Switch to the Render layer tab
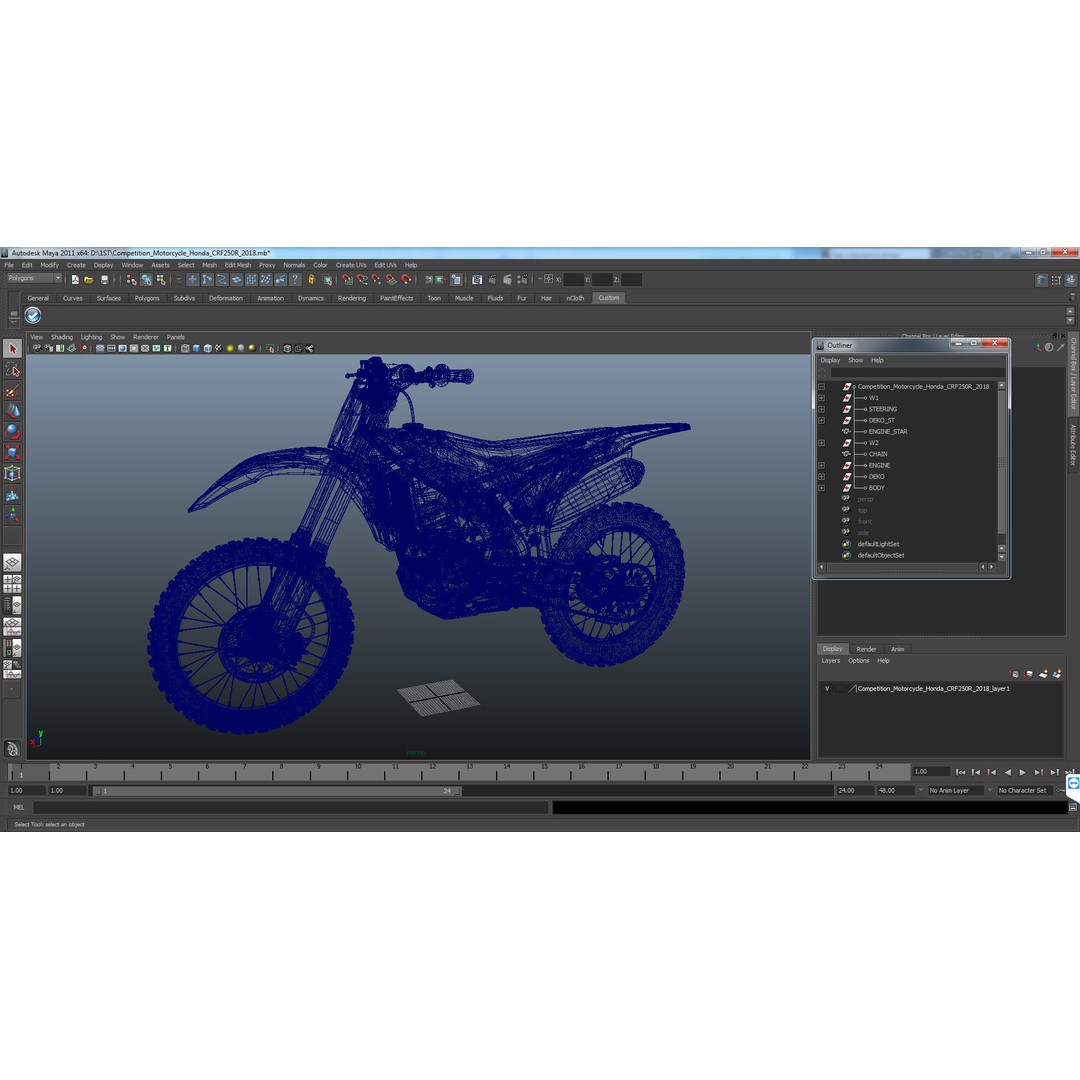Viewport: 1080px width, 1080px height. (x=866, y=650)
